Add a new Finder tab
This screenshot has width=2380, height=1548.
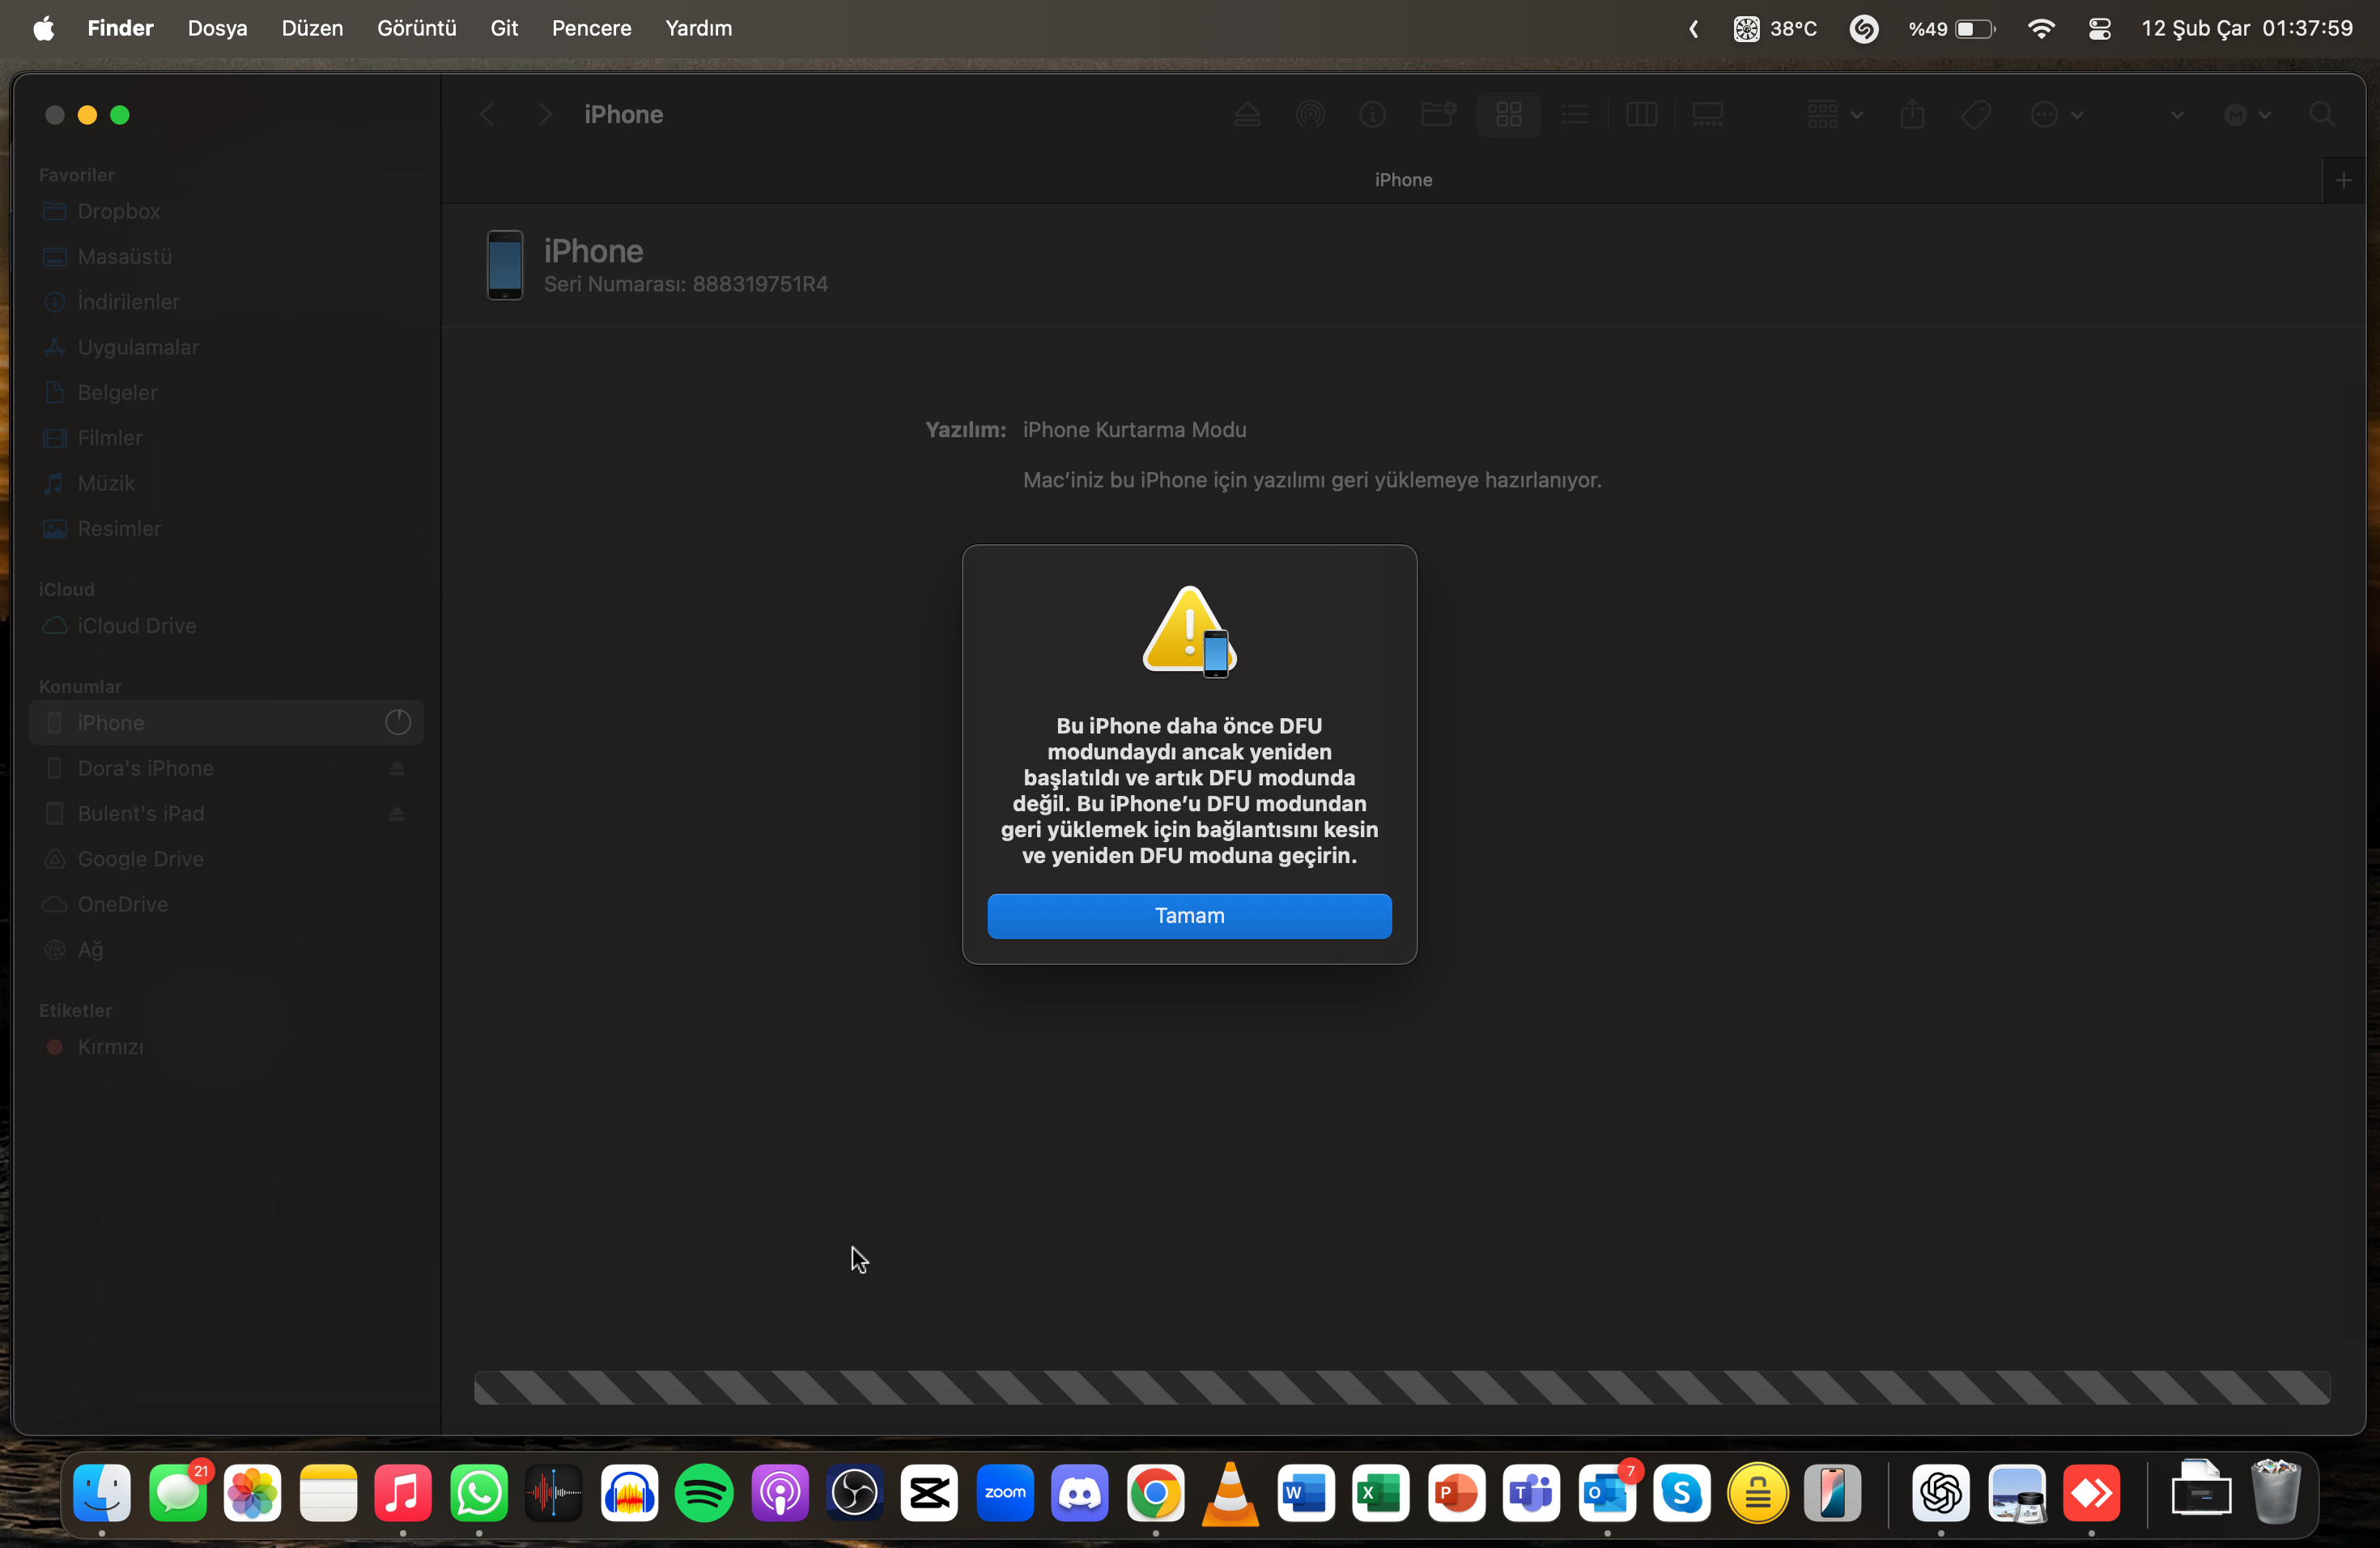click(2343, 180)
